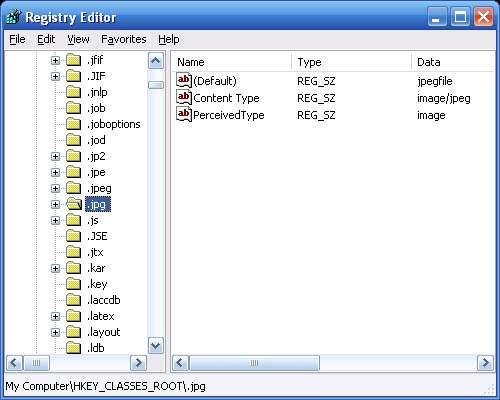This screenshot has height=400, width=500.
Task: Click the values pane scroll right arrow
Action: (485, 363)
